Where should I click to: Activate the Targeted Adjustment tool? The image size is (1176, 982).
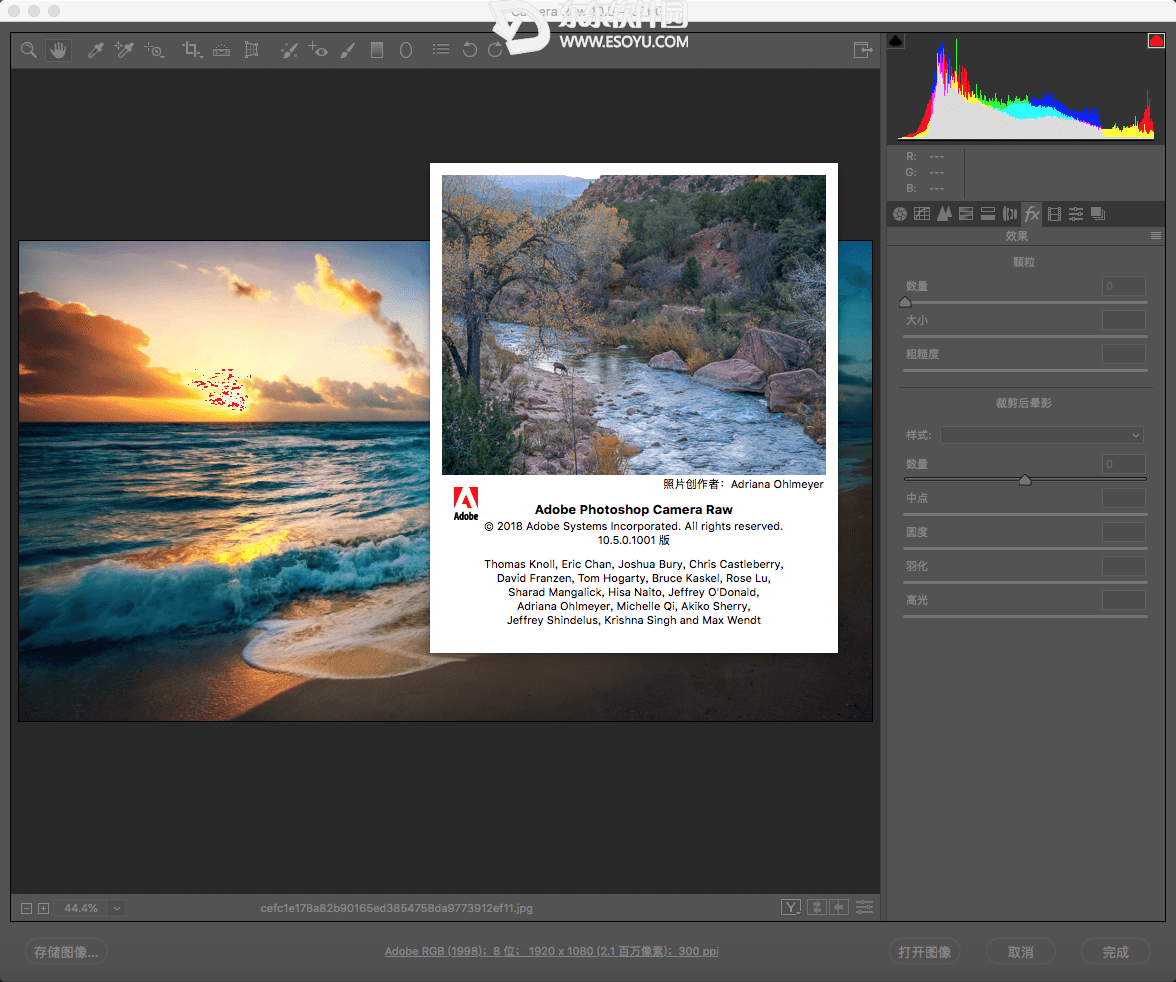154,50
